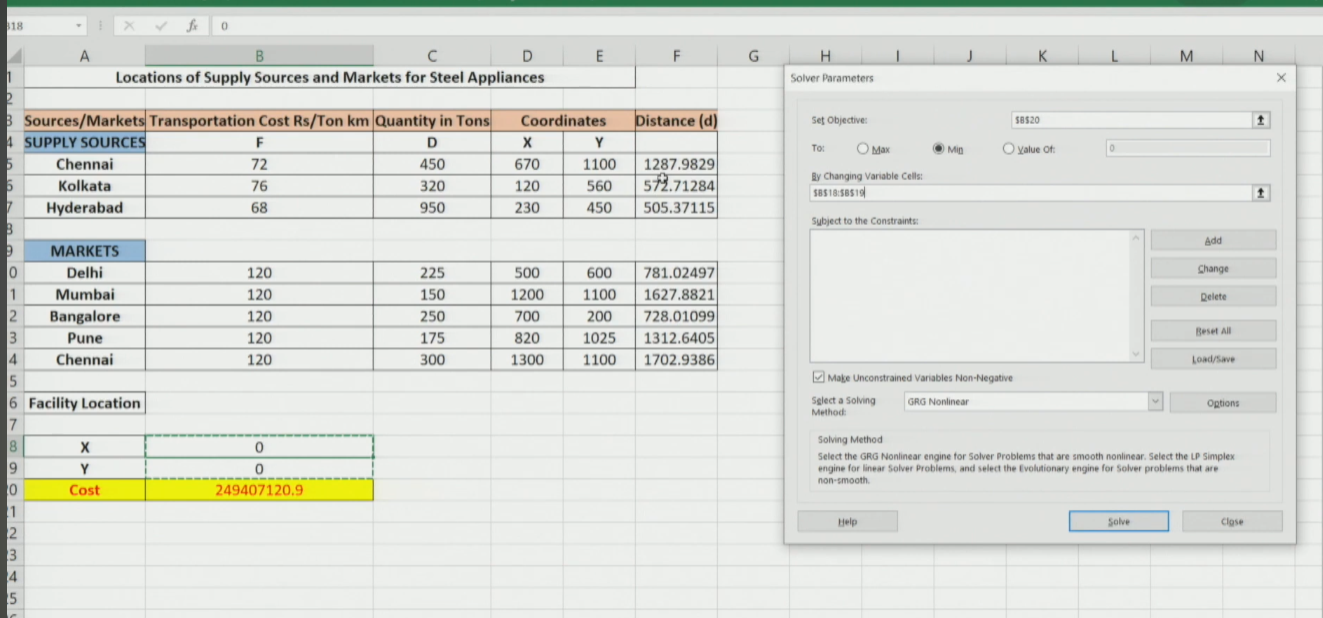Select the X facility location value cell
The image size is (1323, 618).
259,447
